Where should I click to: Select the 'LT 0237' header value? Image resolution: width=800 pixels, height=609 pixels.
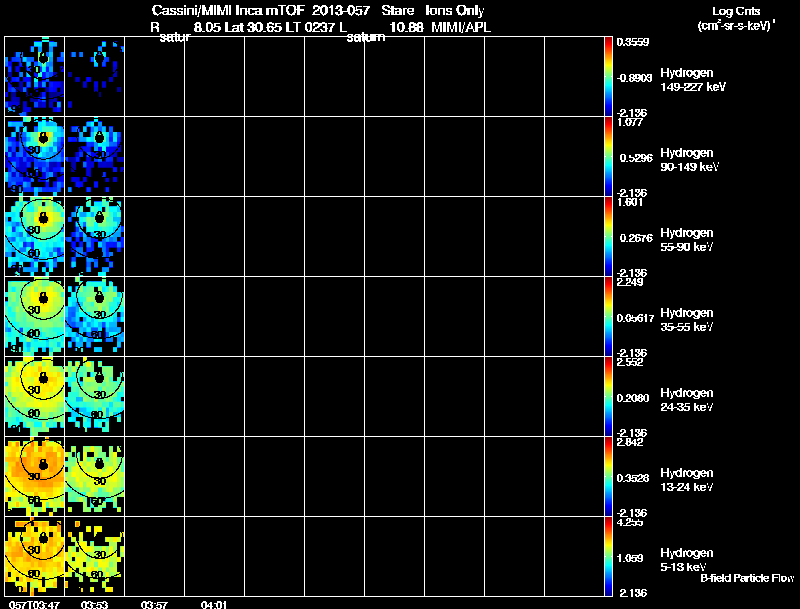click(x=312, y=27)
